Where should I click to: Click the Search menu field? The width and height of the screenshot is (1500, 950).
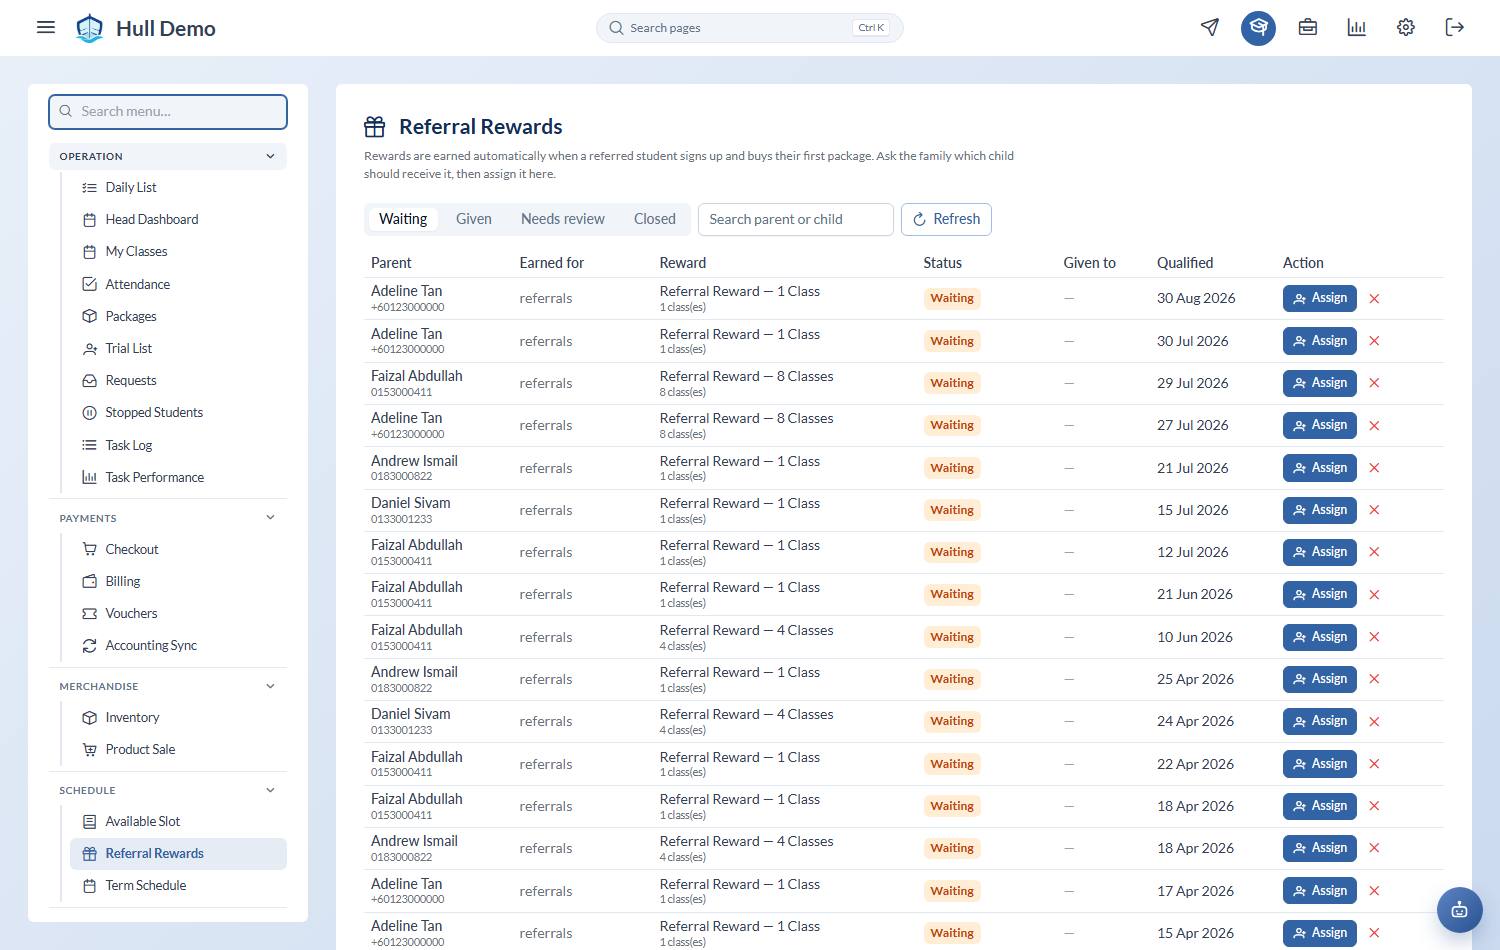click(x=168, y=111)
